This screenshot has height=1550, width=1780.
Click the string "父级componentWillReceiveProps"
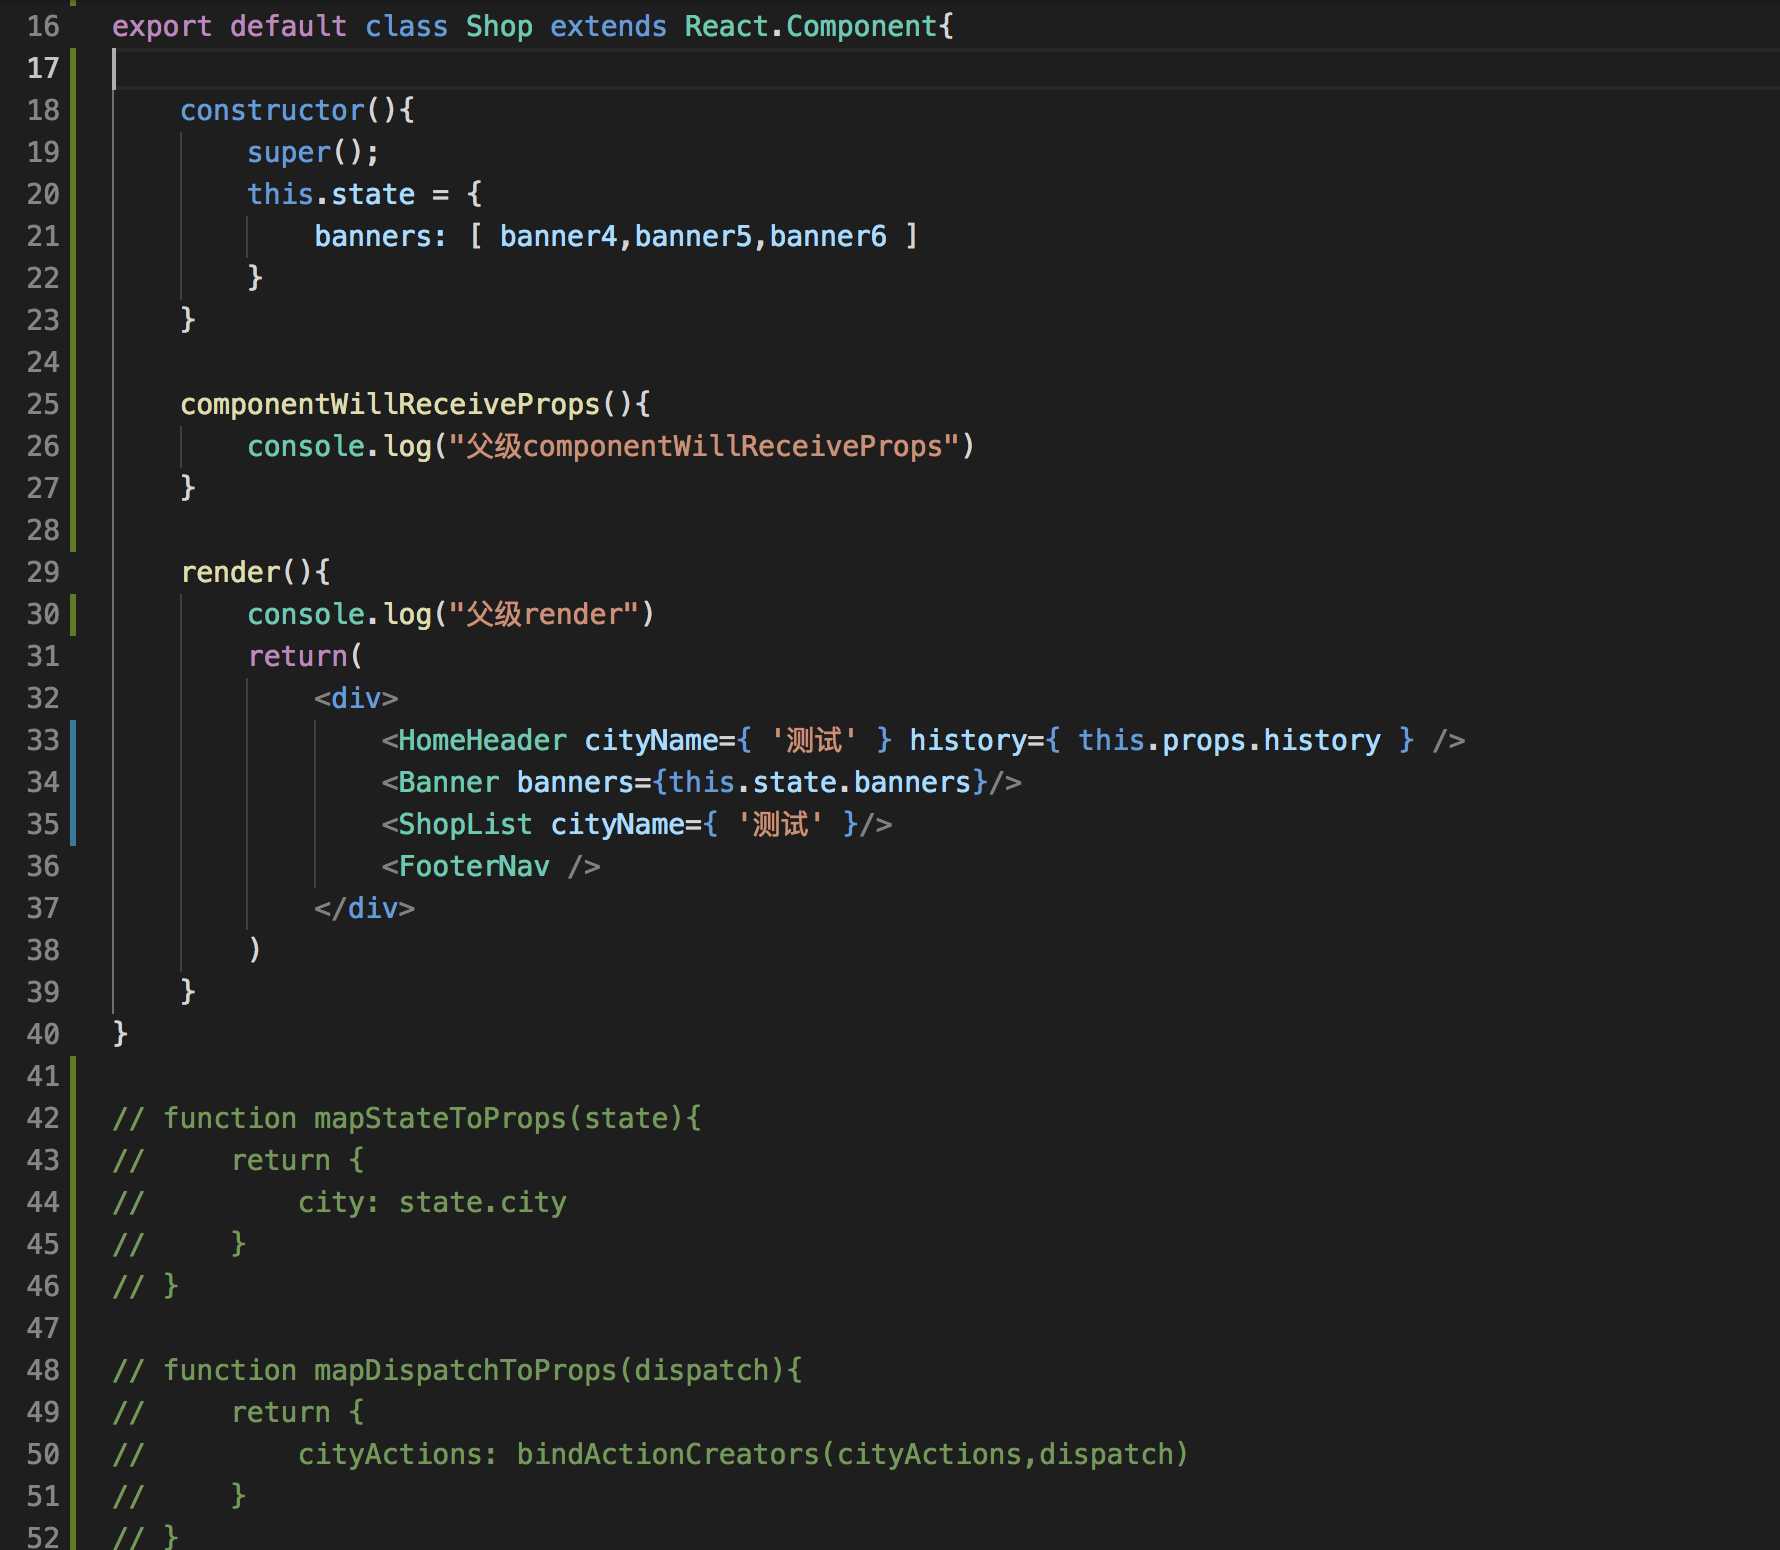pos(704,446)
